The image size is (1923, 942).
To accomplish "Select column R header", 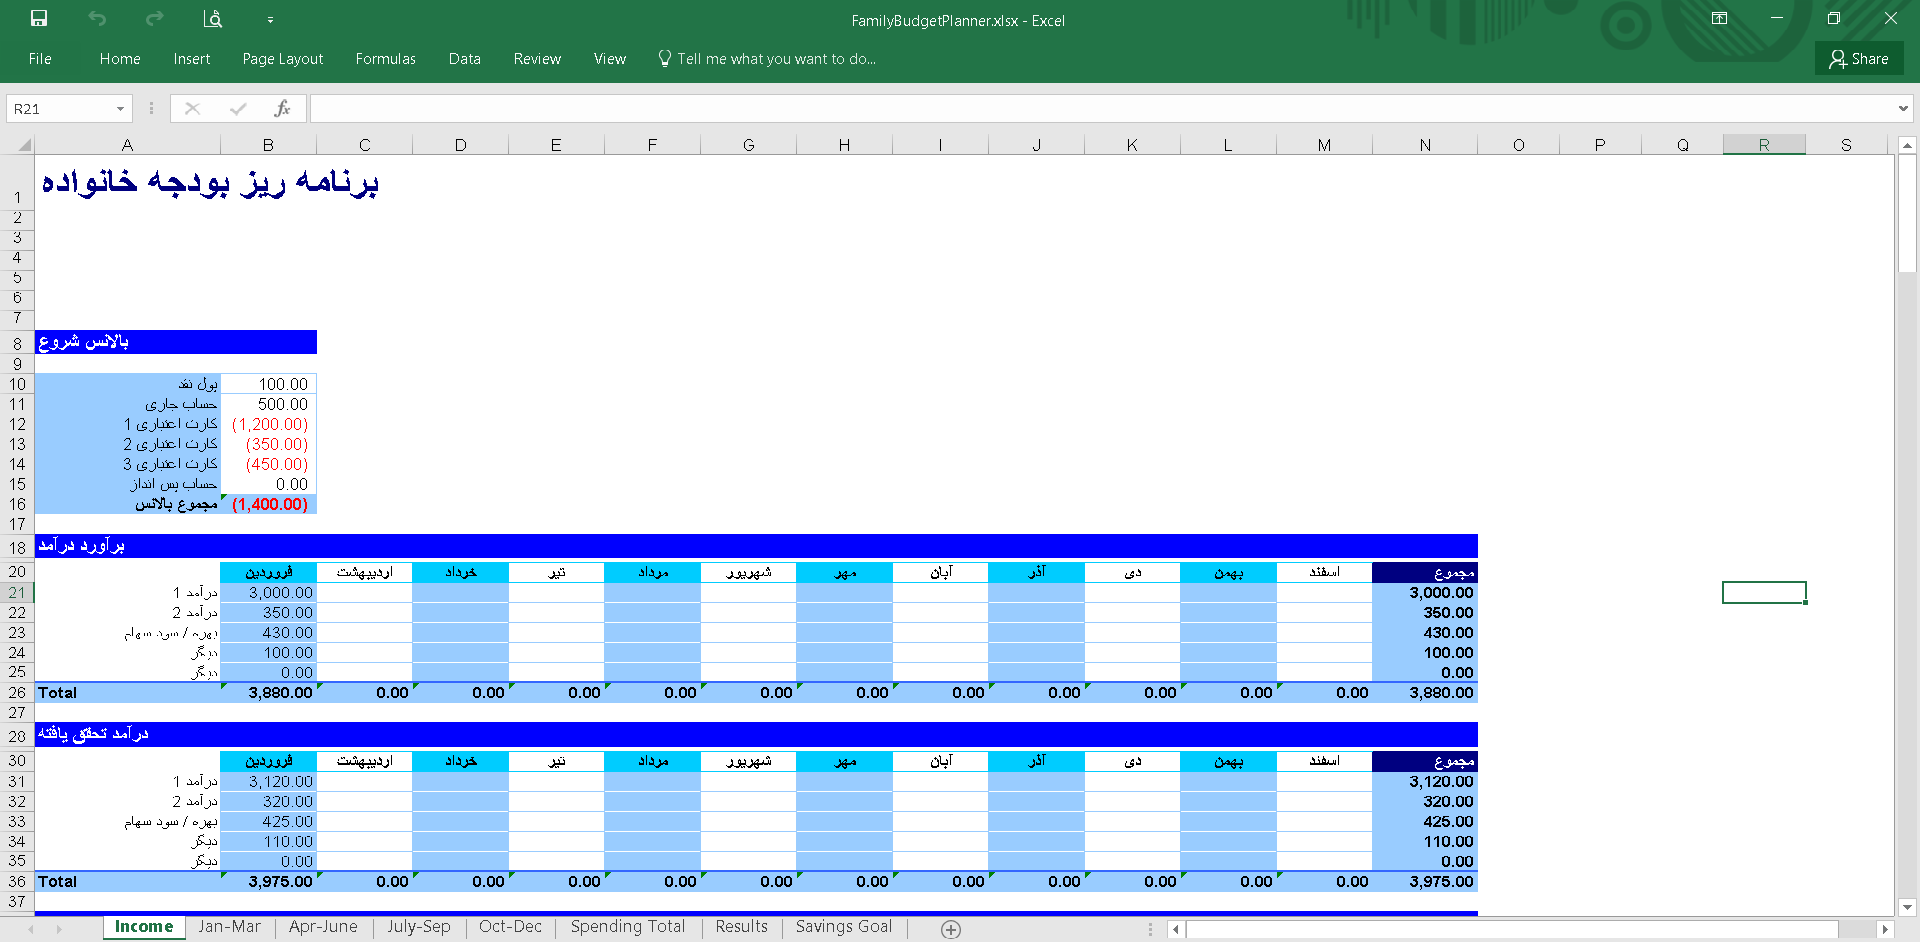I will 1763,146.
